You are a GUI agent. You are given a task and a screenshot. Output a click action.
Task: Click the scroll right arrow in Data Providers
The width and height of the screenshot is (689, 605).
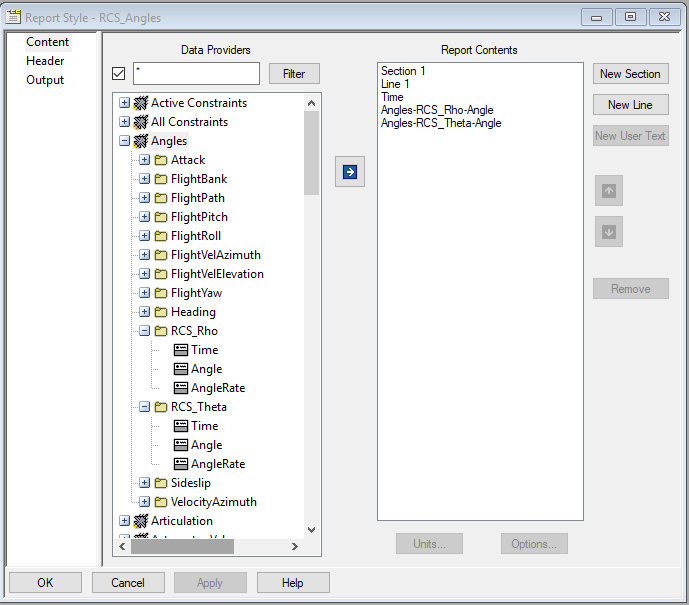[295, 547]
